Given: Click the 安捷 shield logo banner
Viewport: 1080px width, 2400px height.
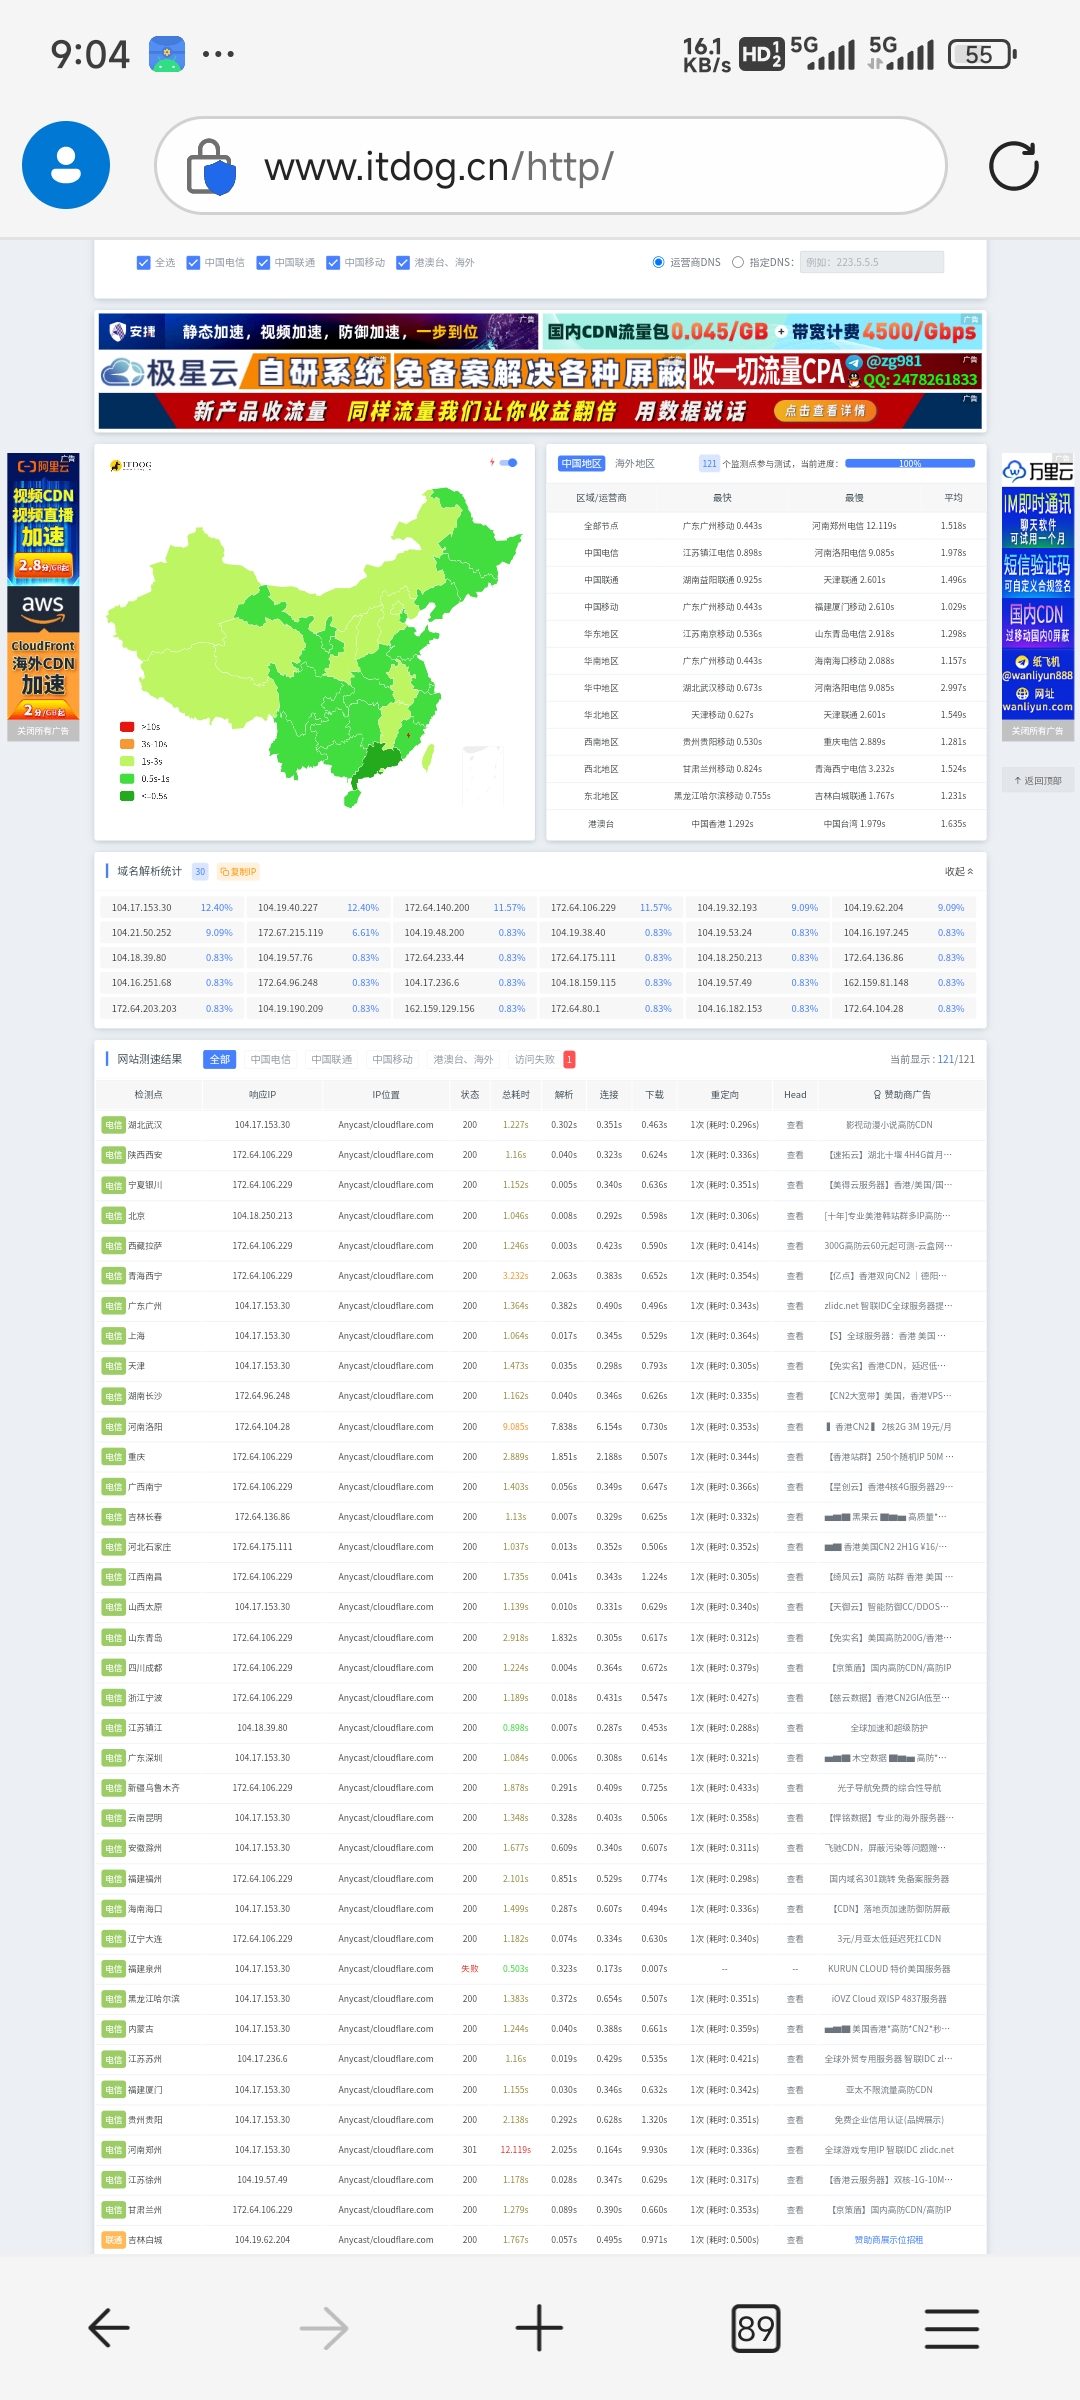Looking at the screenshot, I should 134,331.
